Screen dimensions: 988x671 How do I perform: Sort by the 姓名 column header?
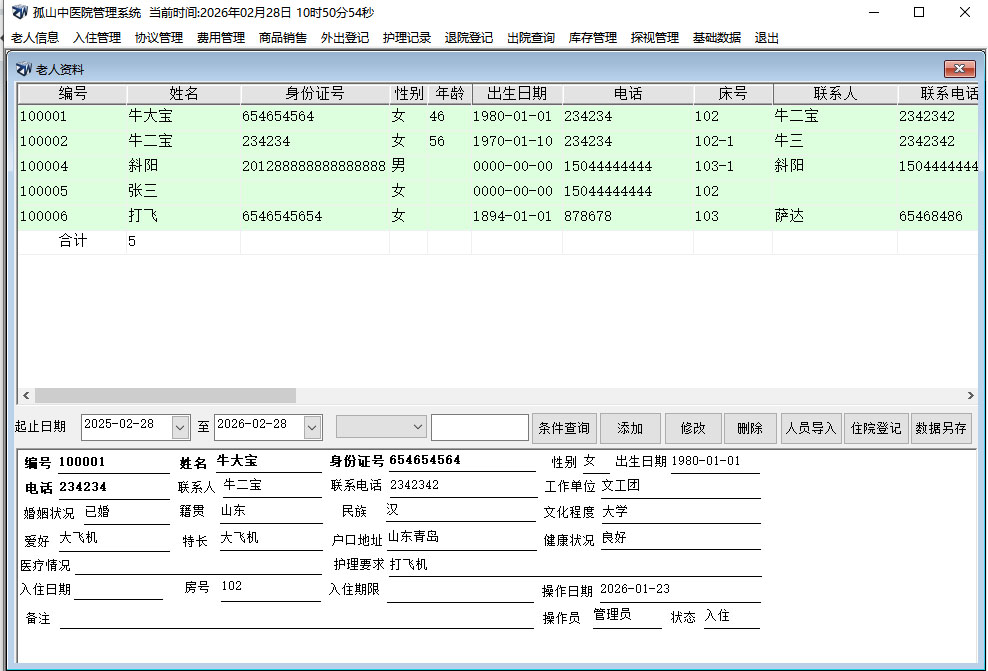(184, 93)
